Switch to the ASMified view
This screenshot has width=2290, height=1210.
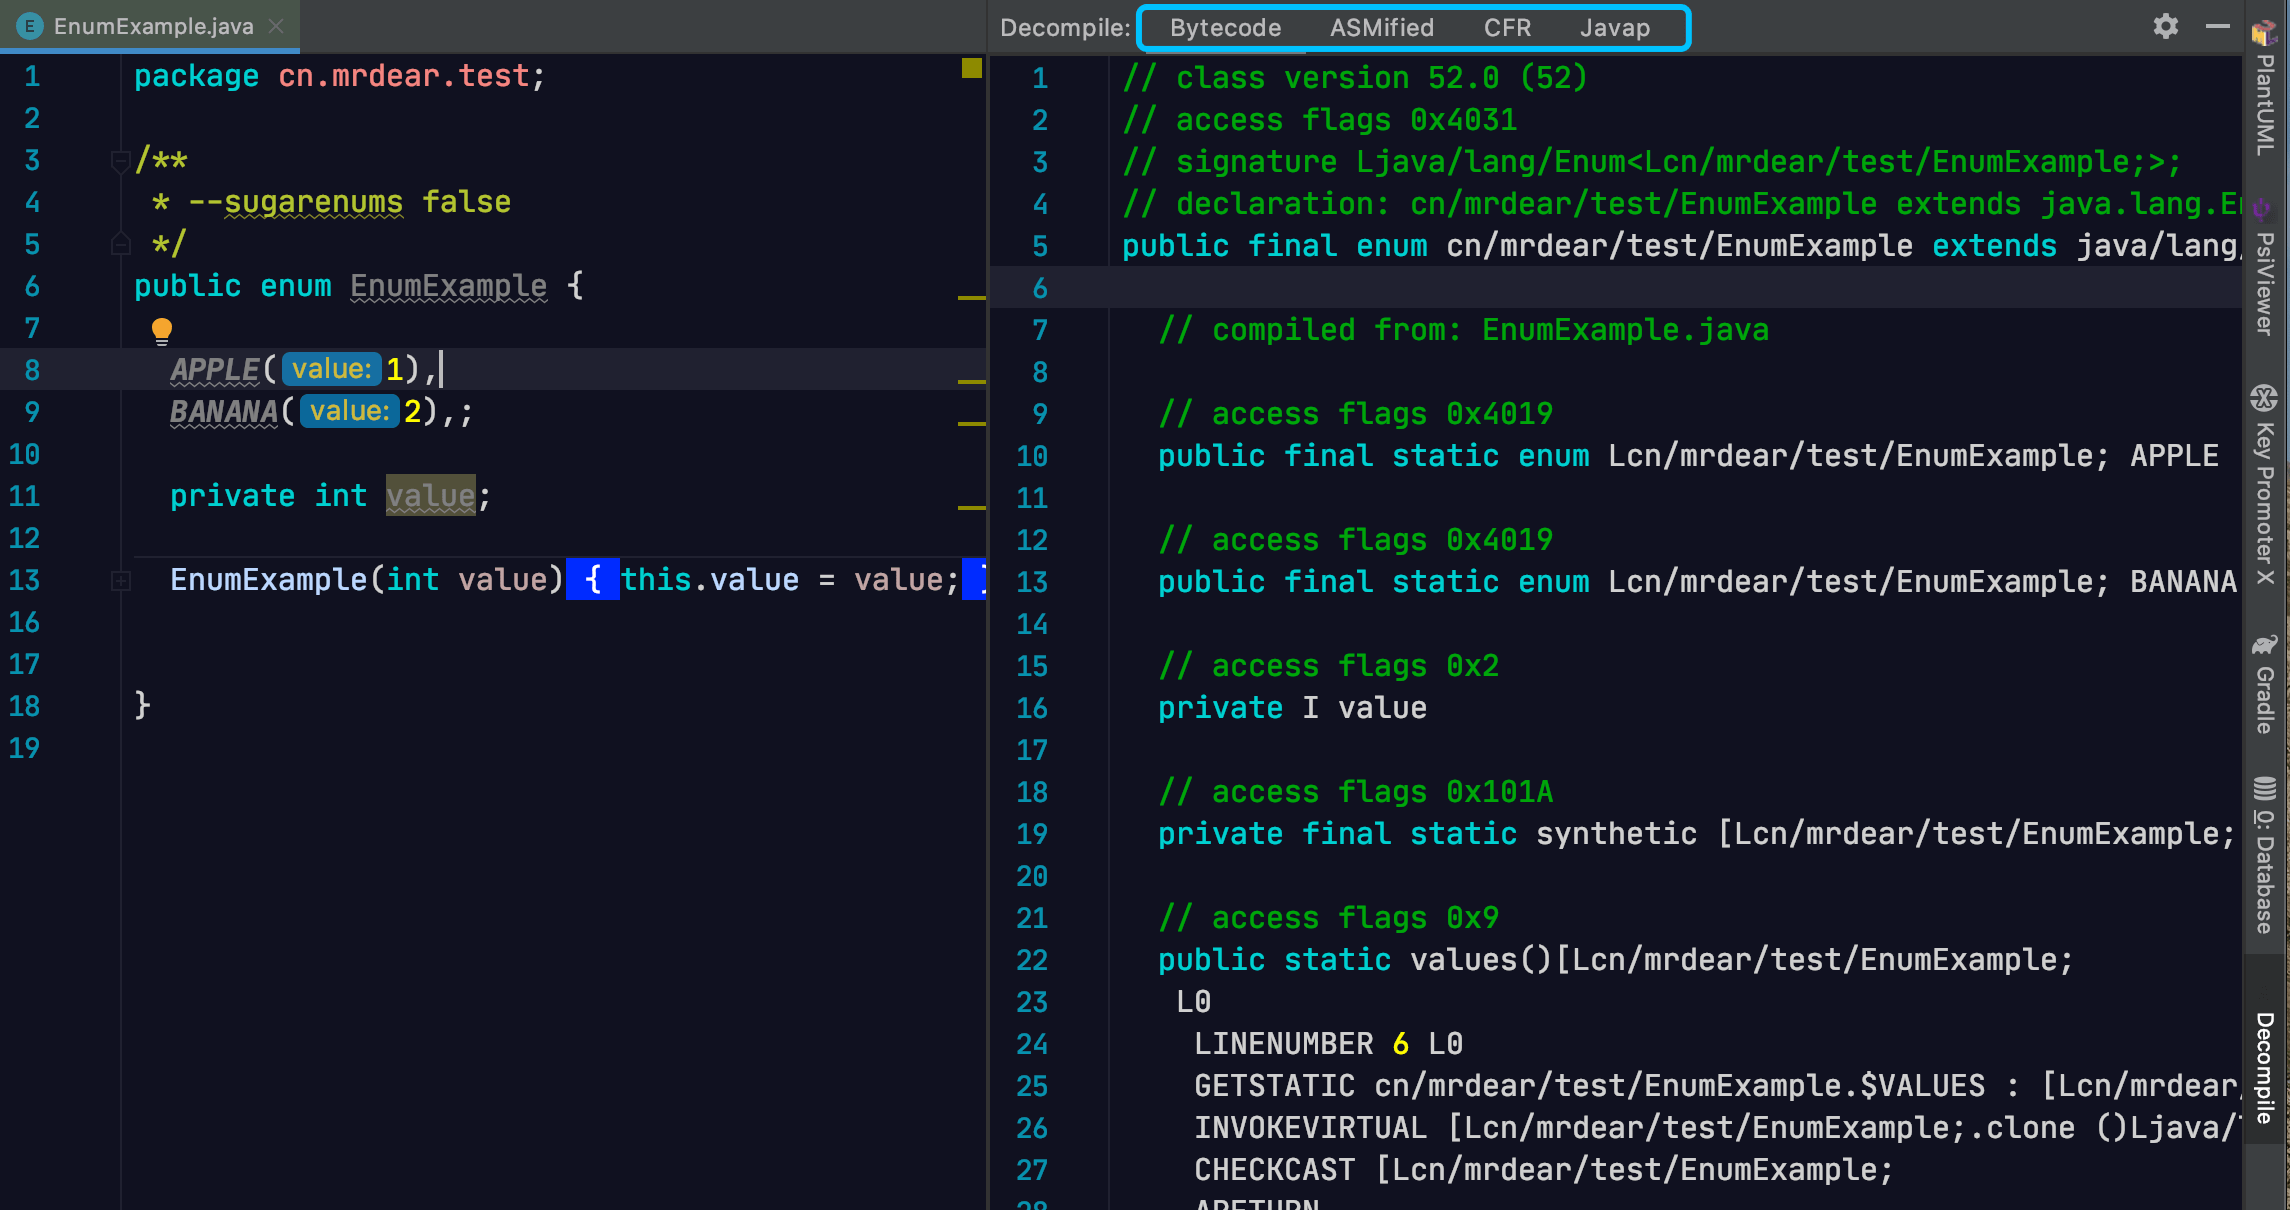[1381, 27]
